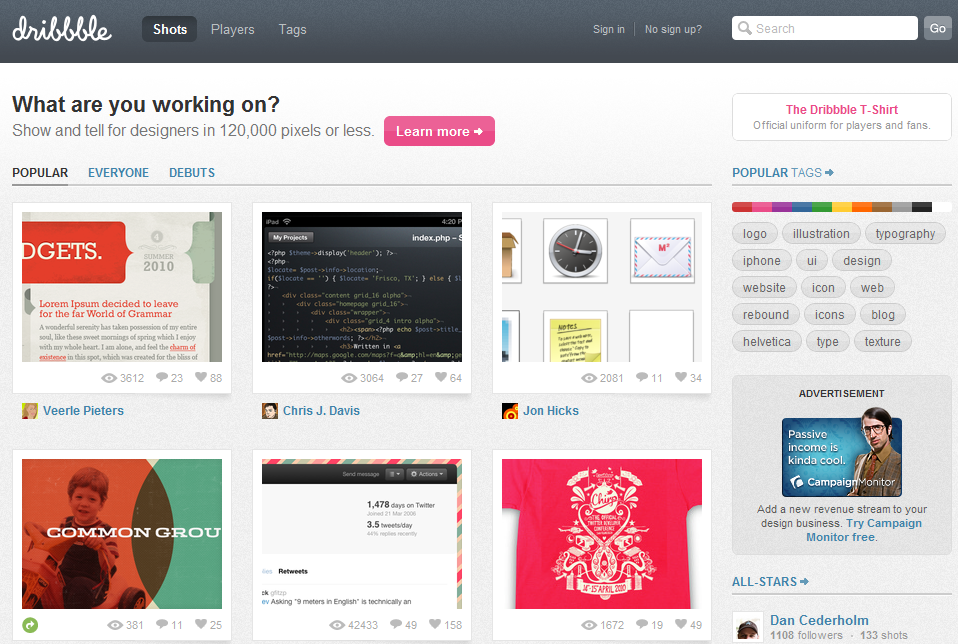Click the heart icon showing 34 likes
The height and width of the screenshot is (644, 958).
pos(681,377)
